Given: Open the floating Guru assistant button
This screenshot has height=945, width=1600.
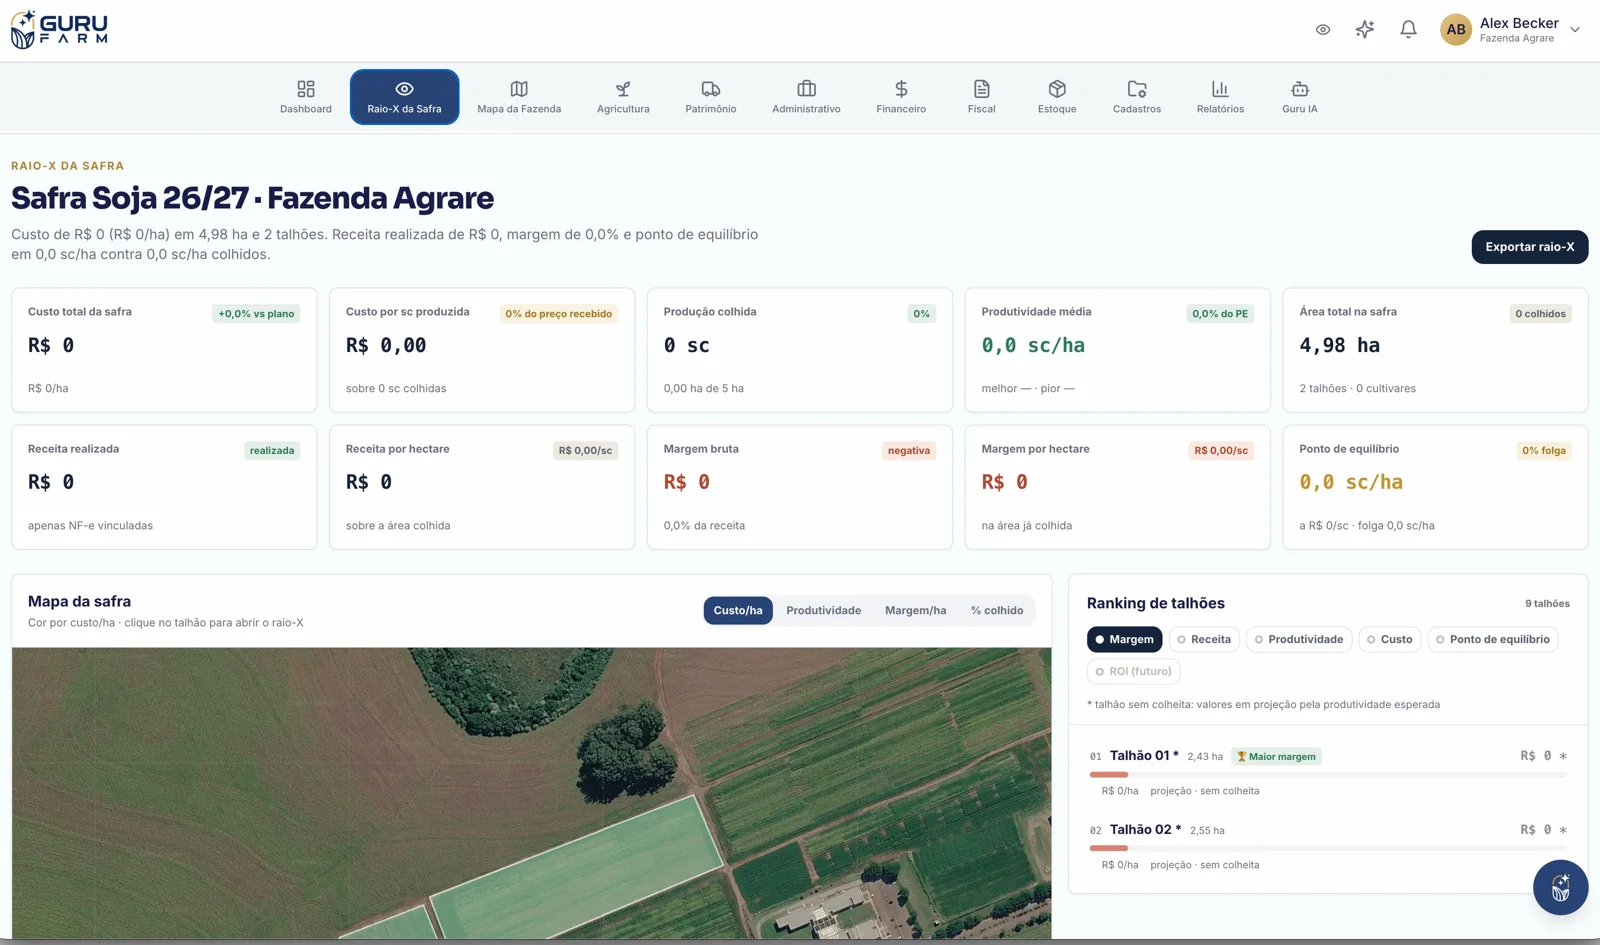Looking at the screenshot, I should 1560,887.
